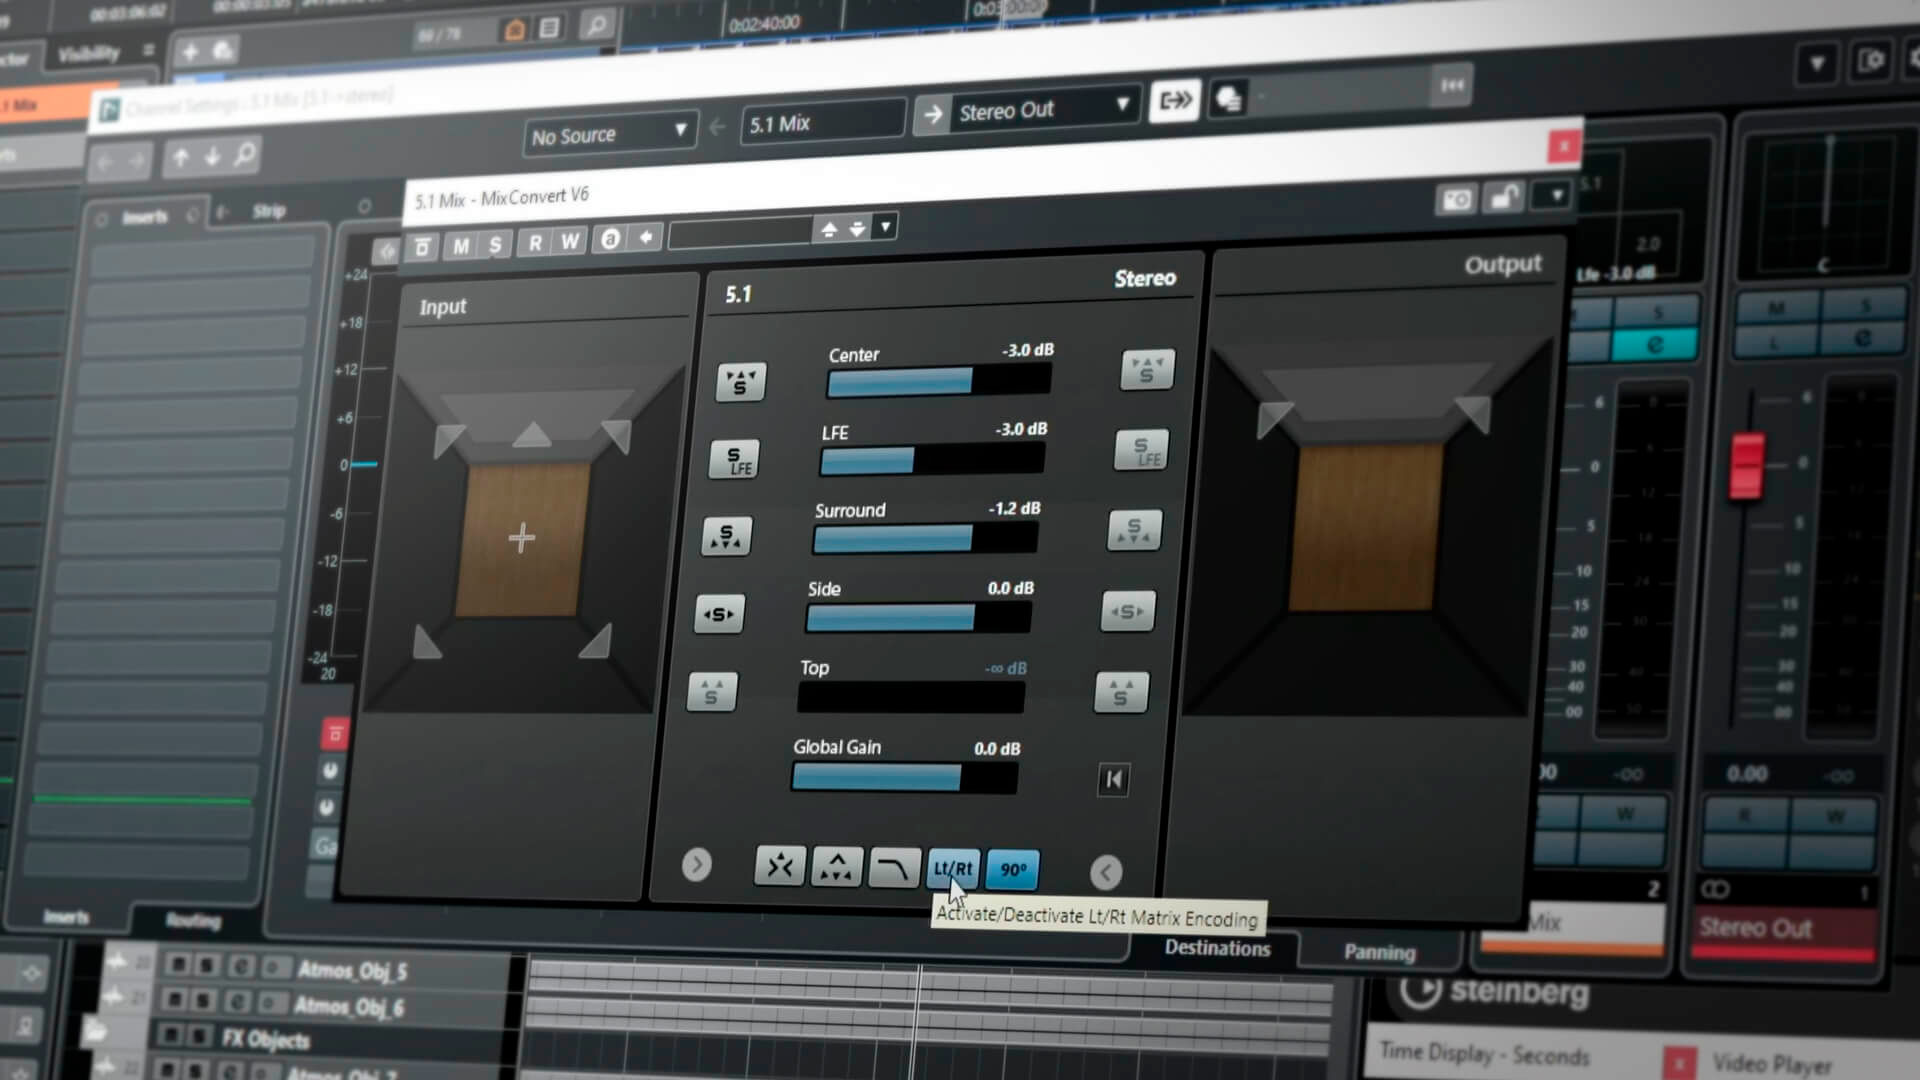Click the crossing arrows downmix button
This screenshot has width=1920, height=1080.
[x=780, y=866]
